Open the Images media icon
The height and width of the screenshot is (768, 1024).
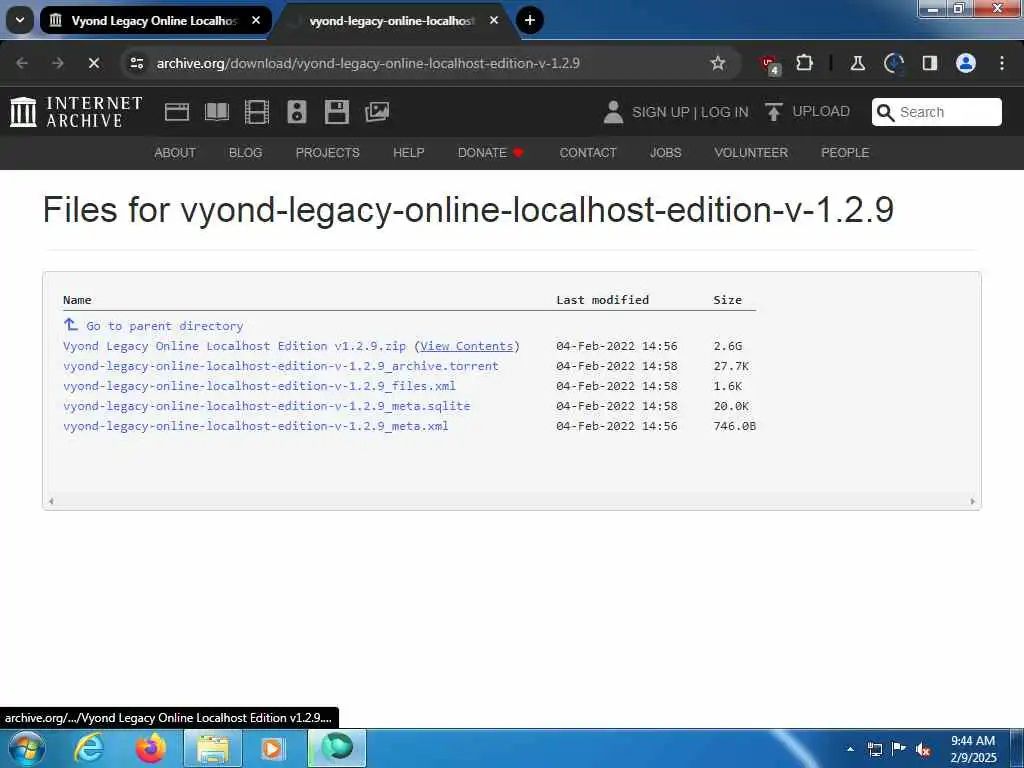click(x=377, y=112)
